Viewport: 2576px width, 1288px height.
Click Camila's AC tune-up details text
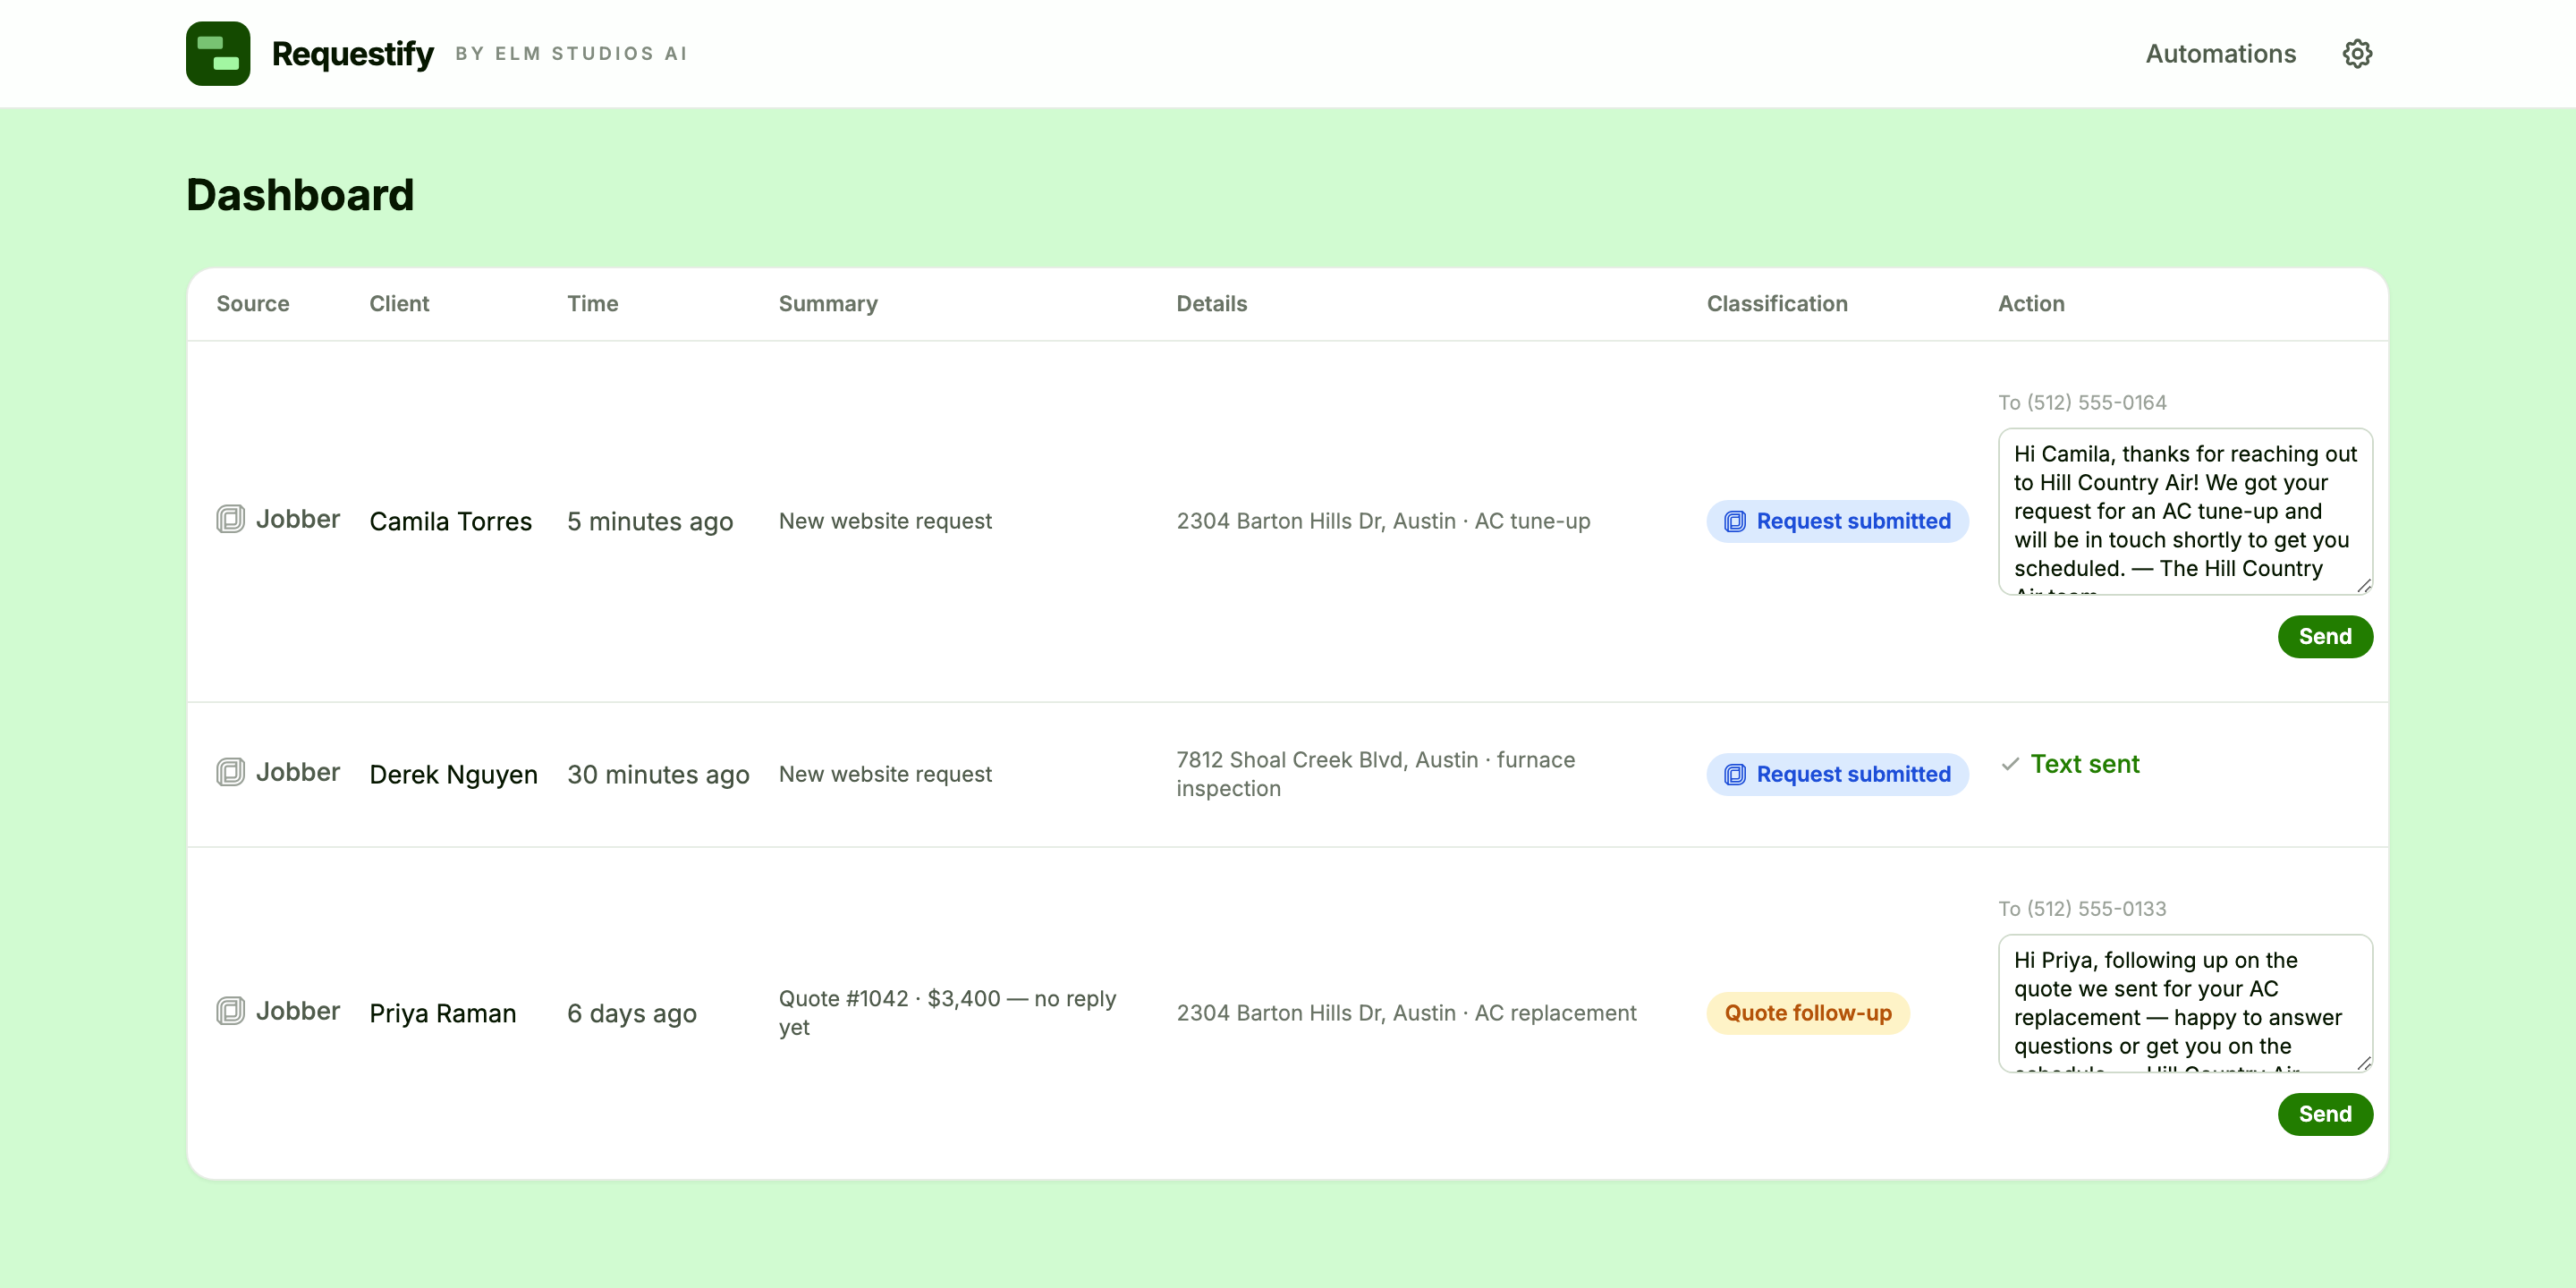(x=1383, y=521)
